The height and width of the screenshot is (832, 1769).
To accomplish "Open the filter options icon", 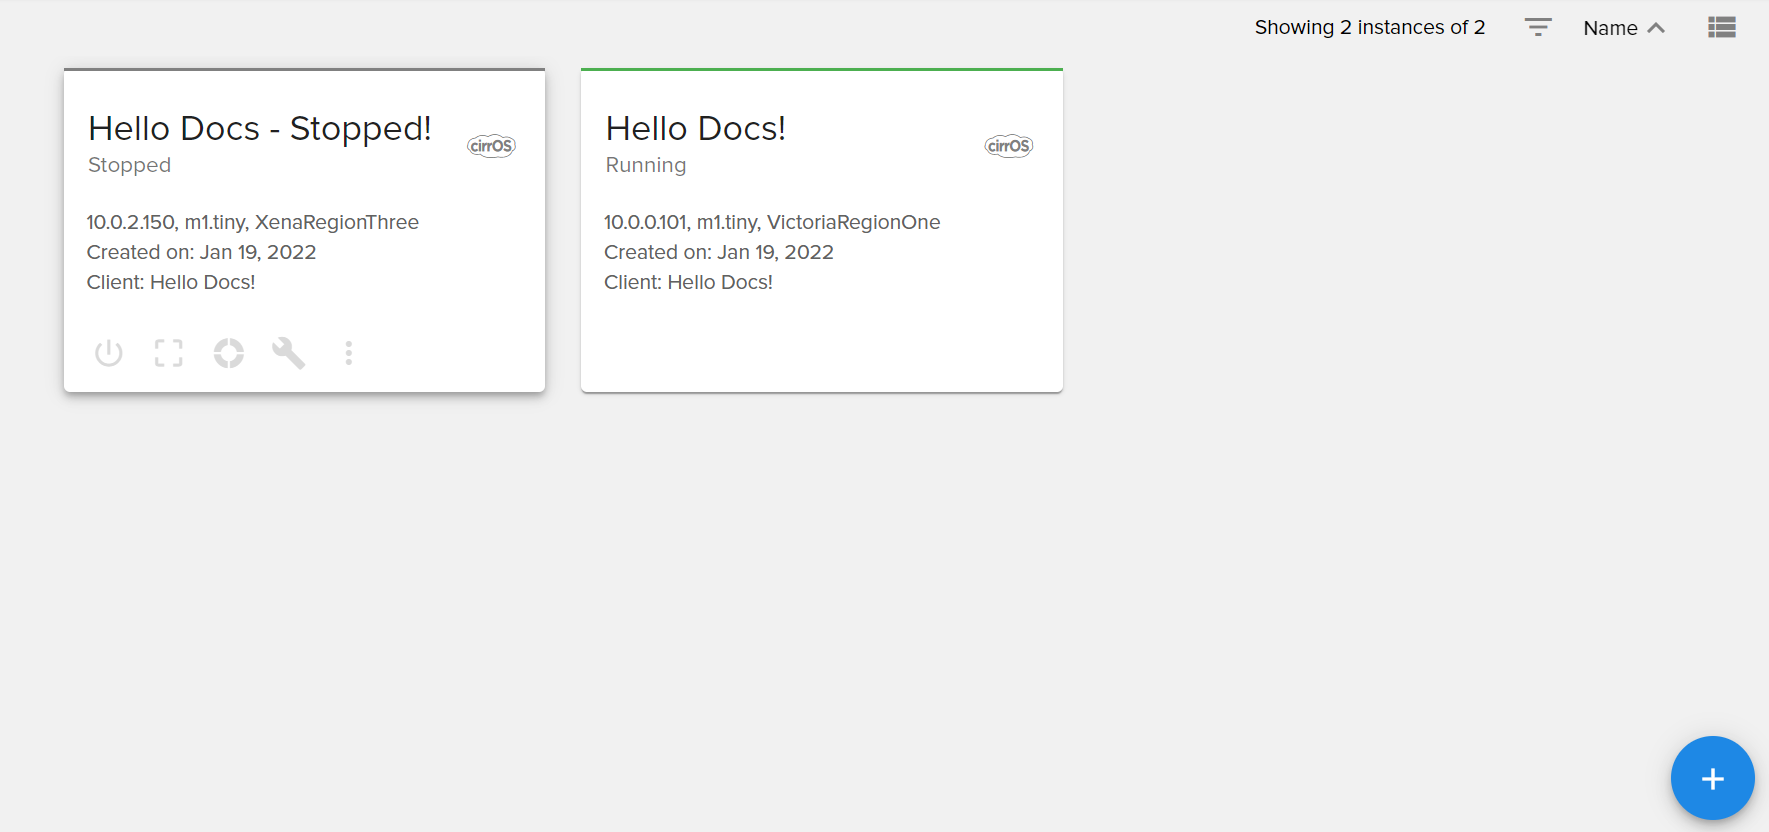I will point(1537,28).
